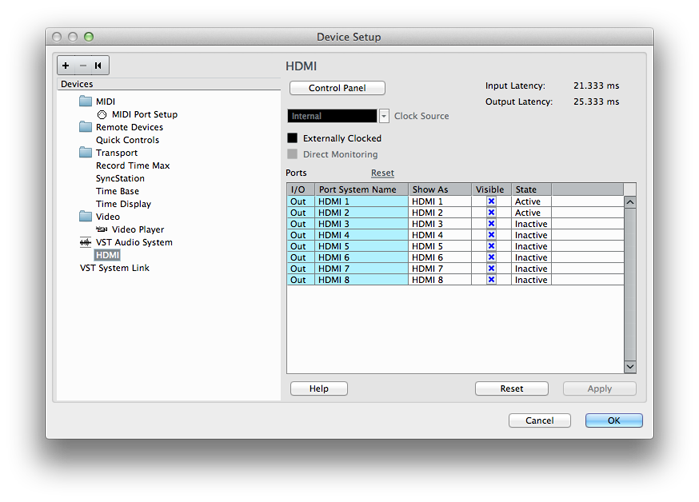699x502 pixels.
Task: Click the Inactive state of HDMI 4
Action: (x=531, y=235)
